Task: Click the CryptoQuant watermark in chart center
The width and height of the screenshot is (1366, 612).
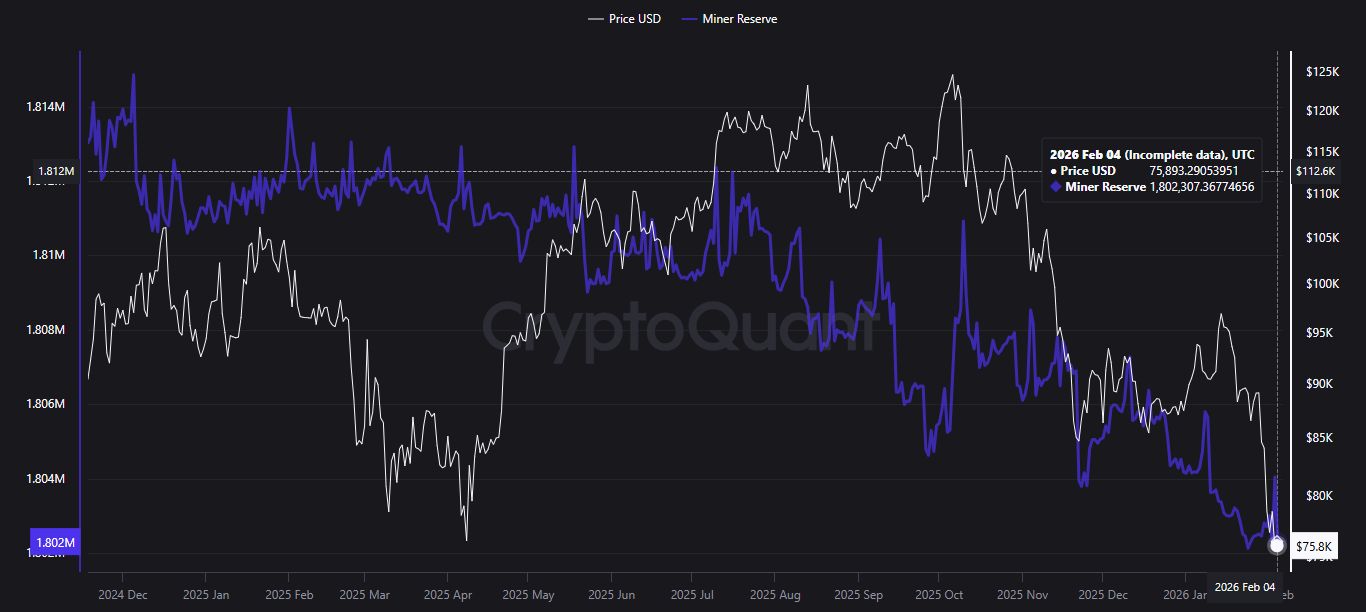Action: point(681,327)
